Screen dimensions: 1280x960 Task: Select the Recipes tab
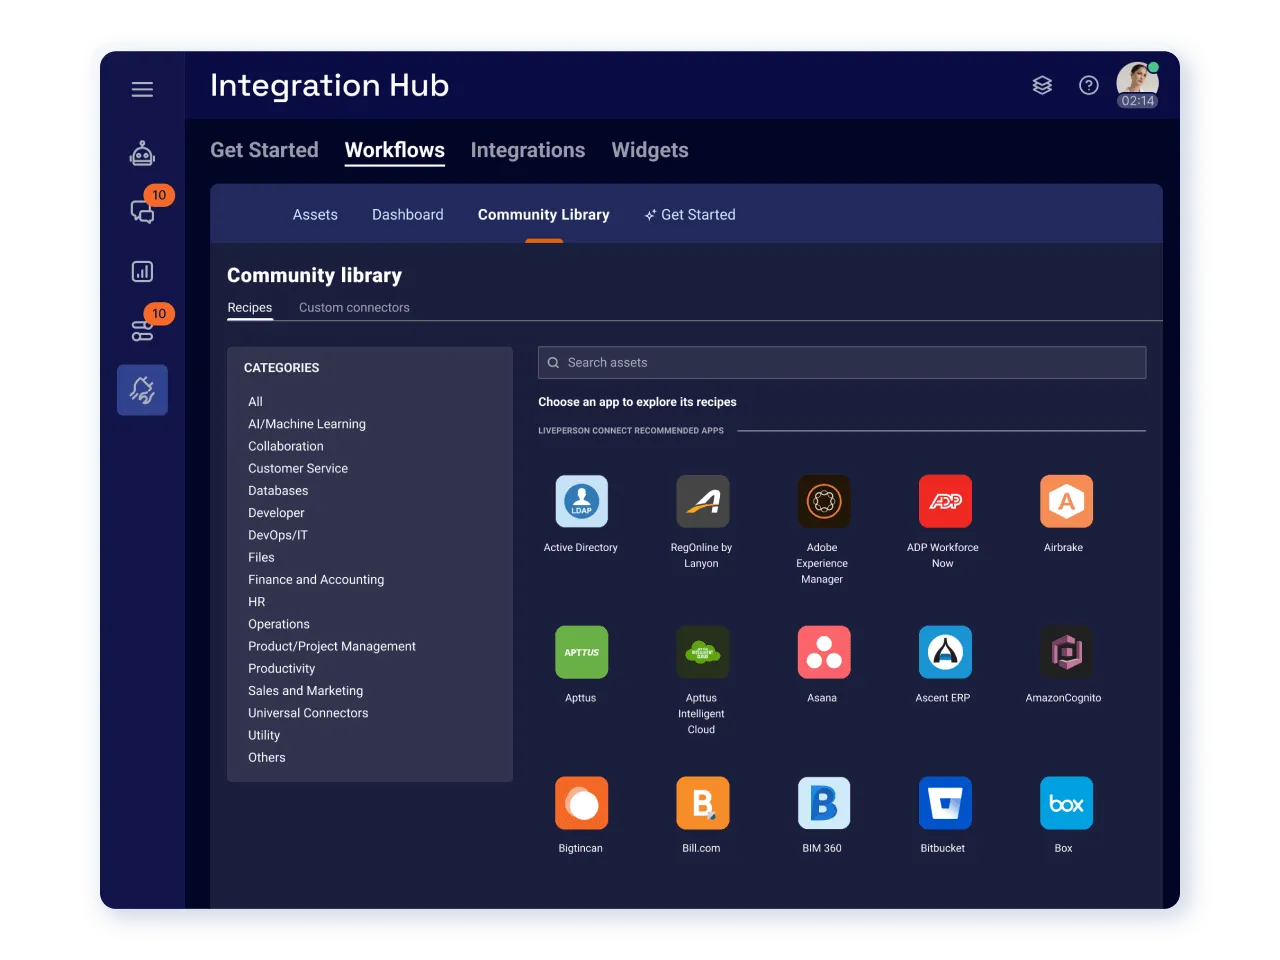pyautogui.click(x=250, y=308)
